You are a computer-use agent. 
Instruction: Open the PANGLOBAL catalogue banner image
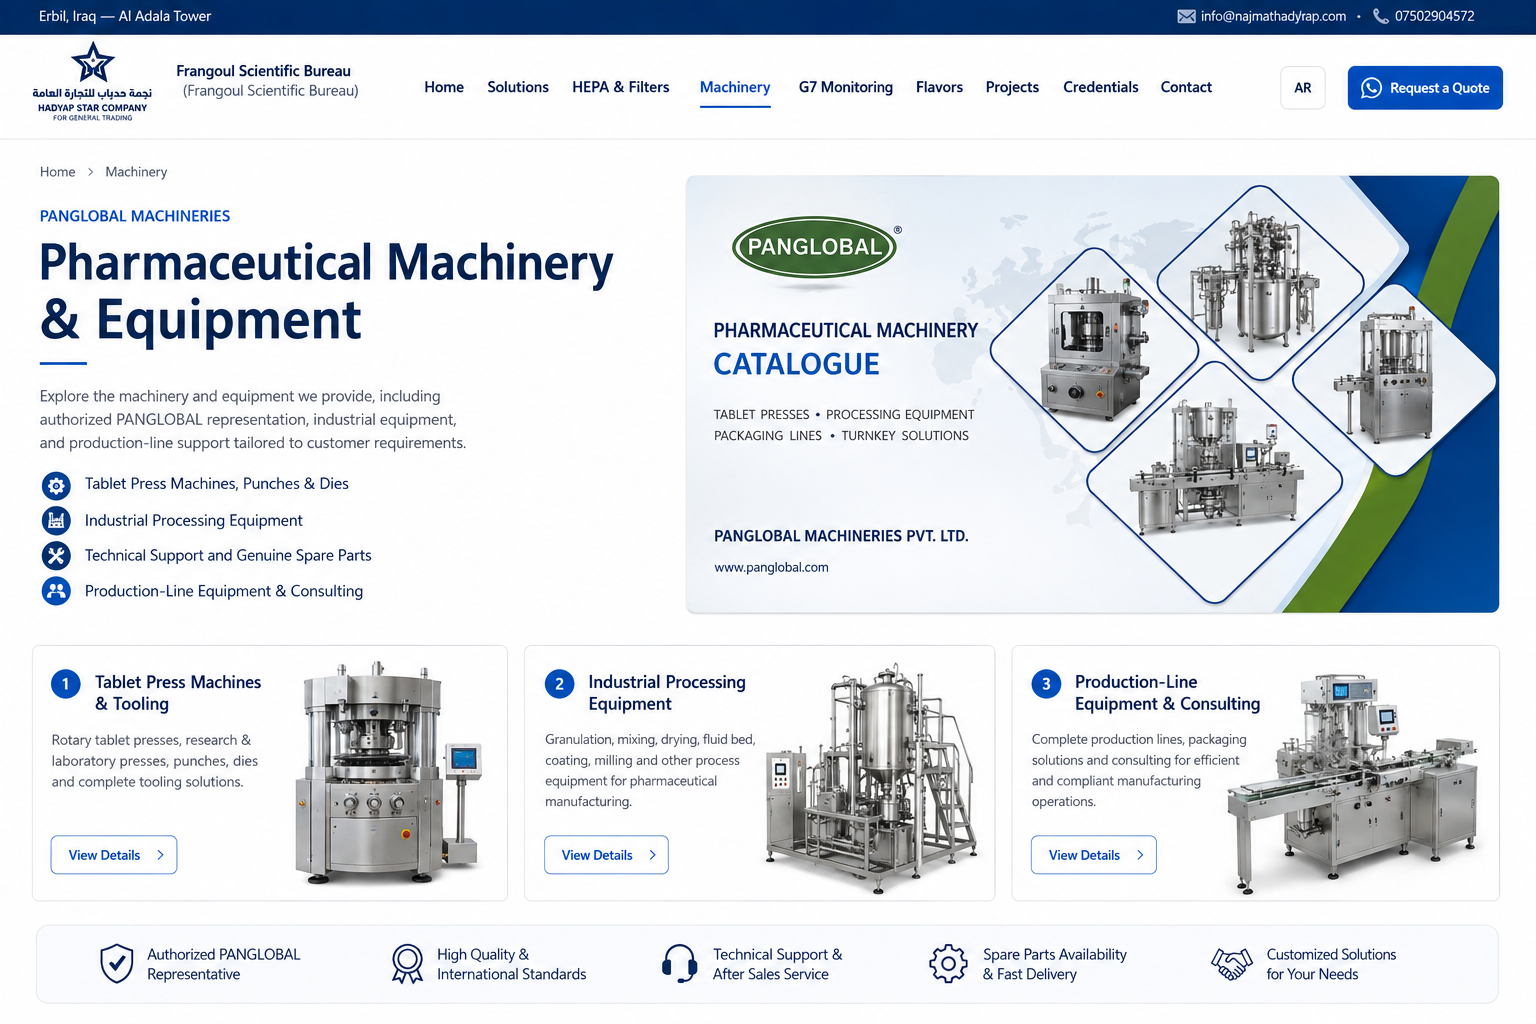point(1092,394)
